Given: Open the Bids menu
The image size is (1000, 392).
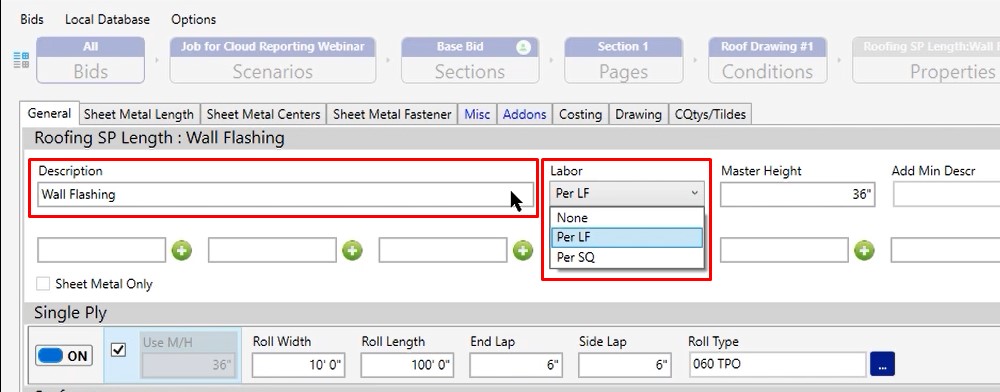Looking at the screenshot, I should click(x=32, y=20).
